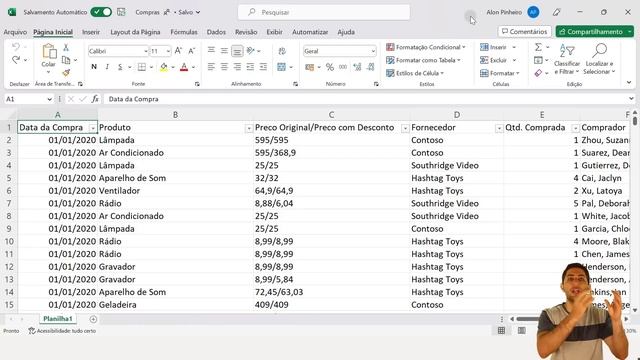
Task: Open the Geral number format dropdown
Action: (373, 51)
